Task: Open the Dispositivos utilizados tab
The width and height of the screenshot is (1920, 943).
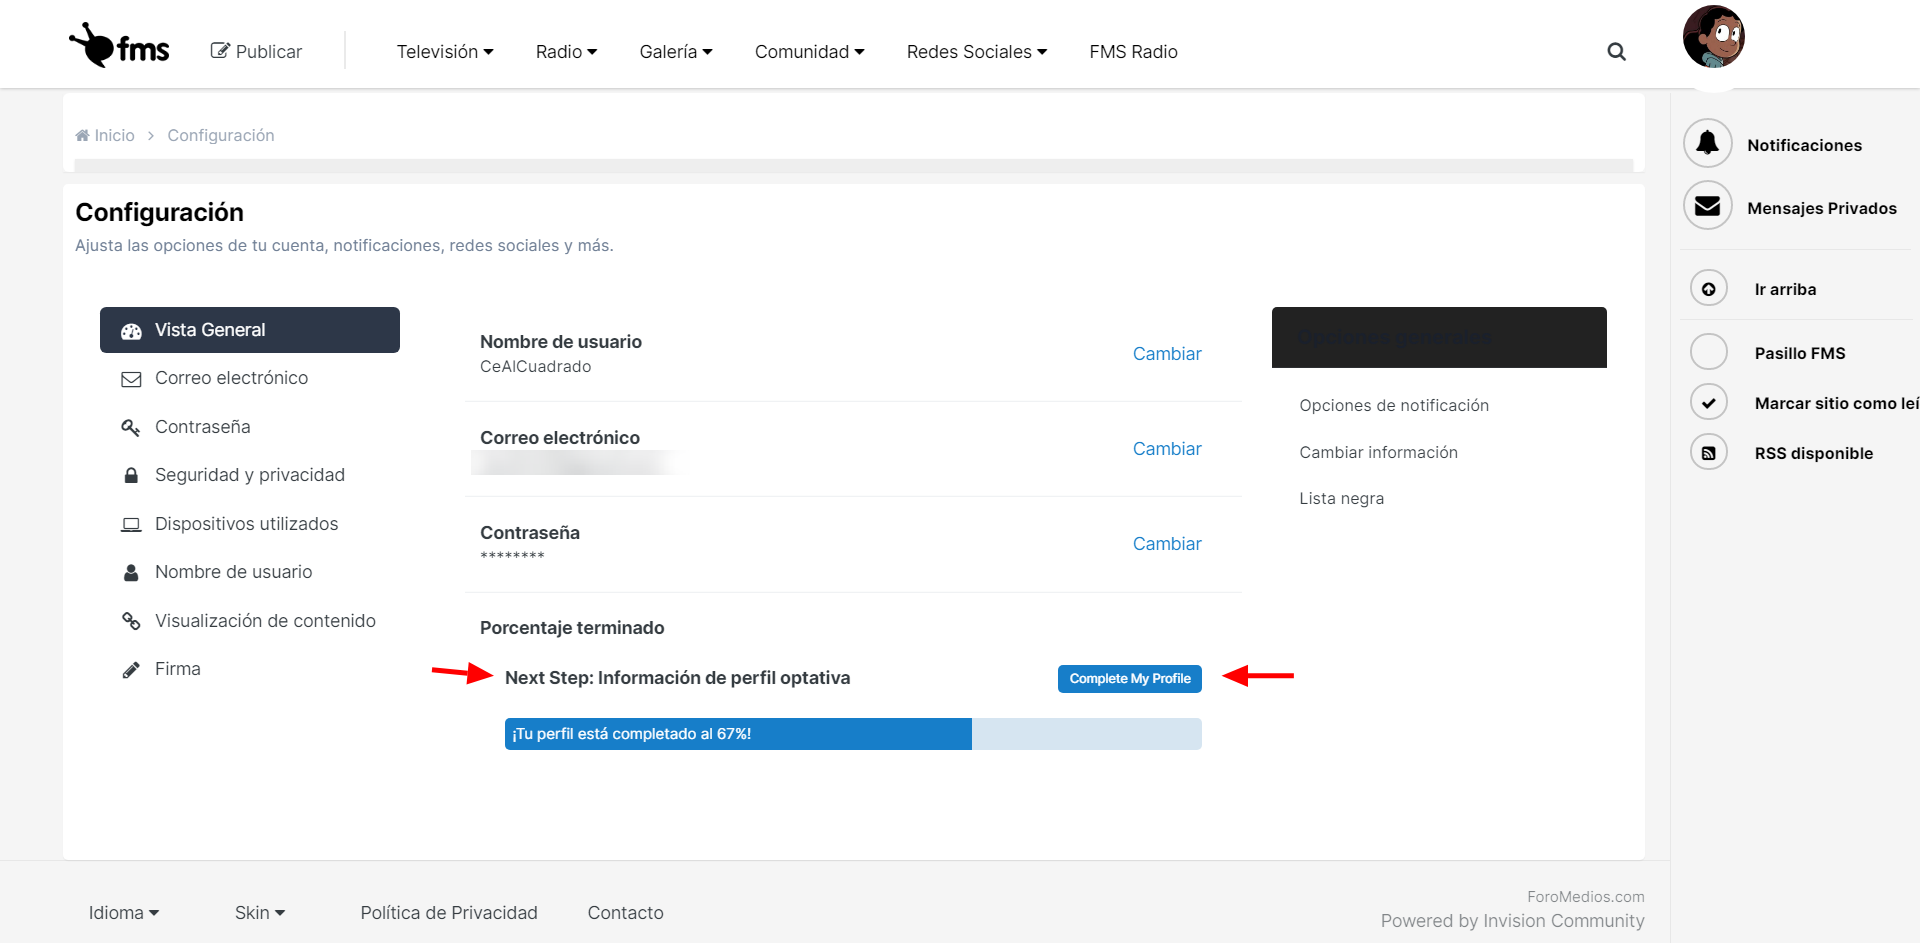Action: [x=250, y=524]
